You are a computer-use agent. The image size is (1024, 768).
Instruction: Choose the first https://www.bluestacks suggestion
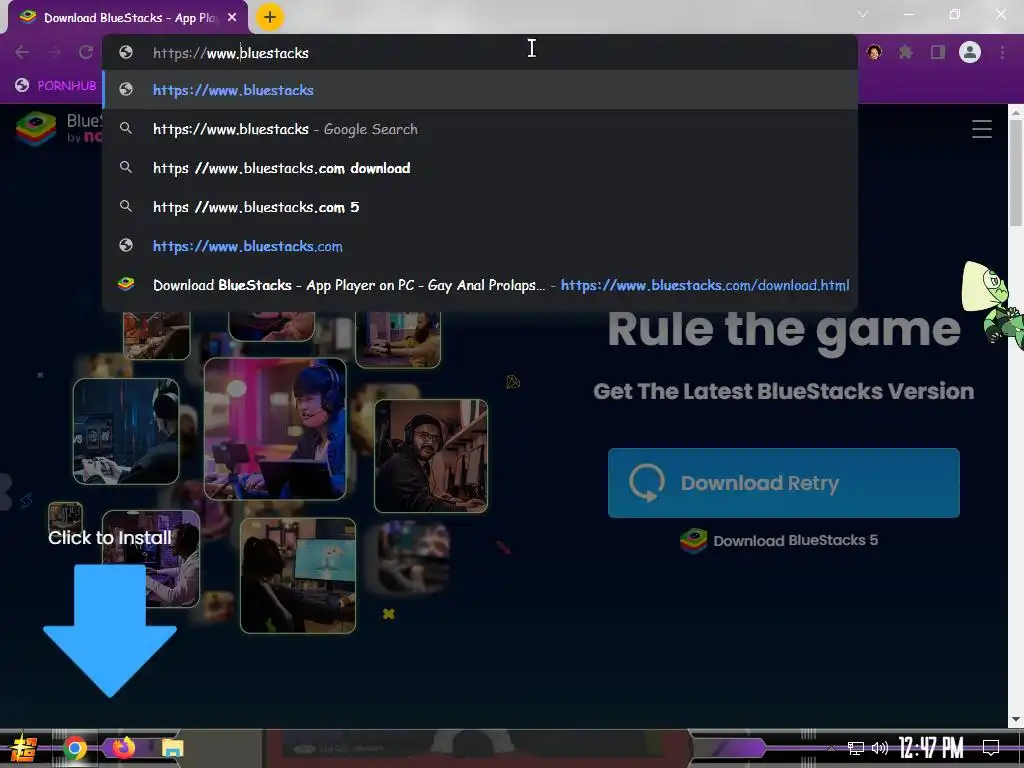point(479,90)
